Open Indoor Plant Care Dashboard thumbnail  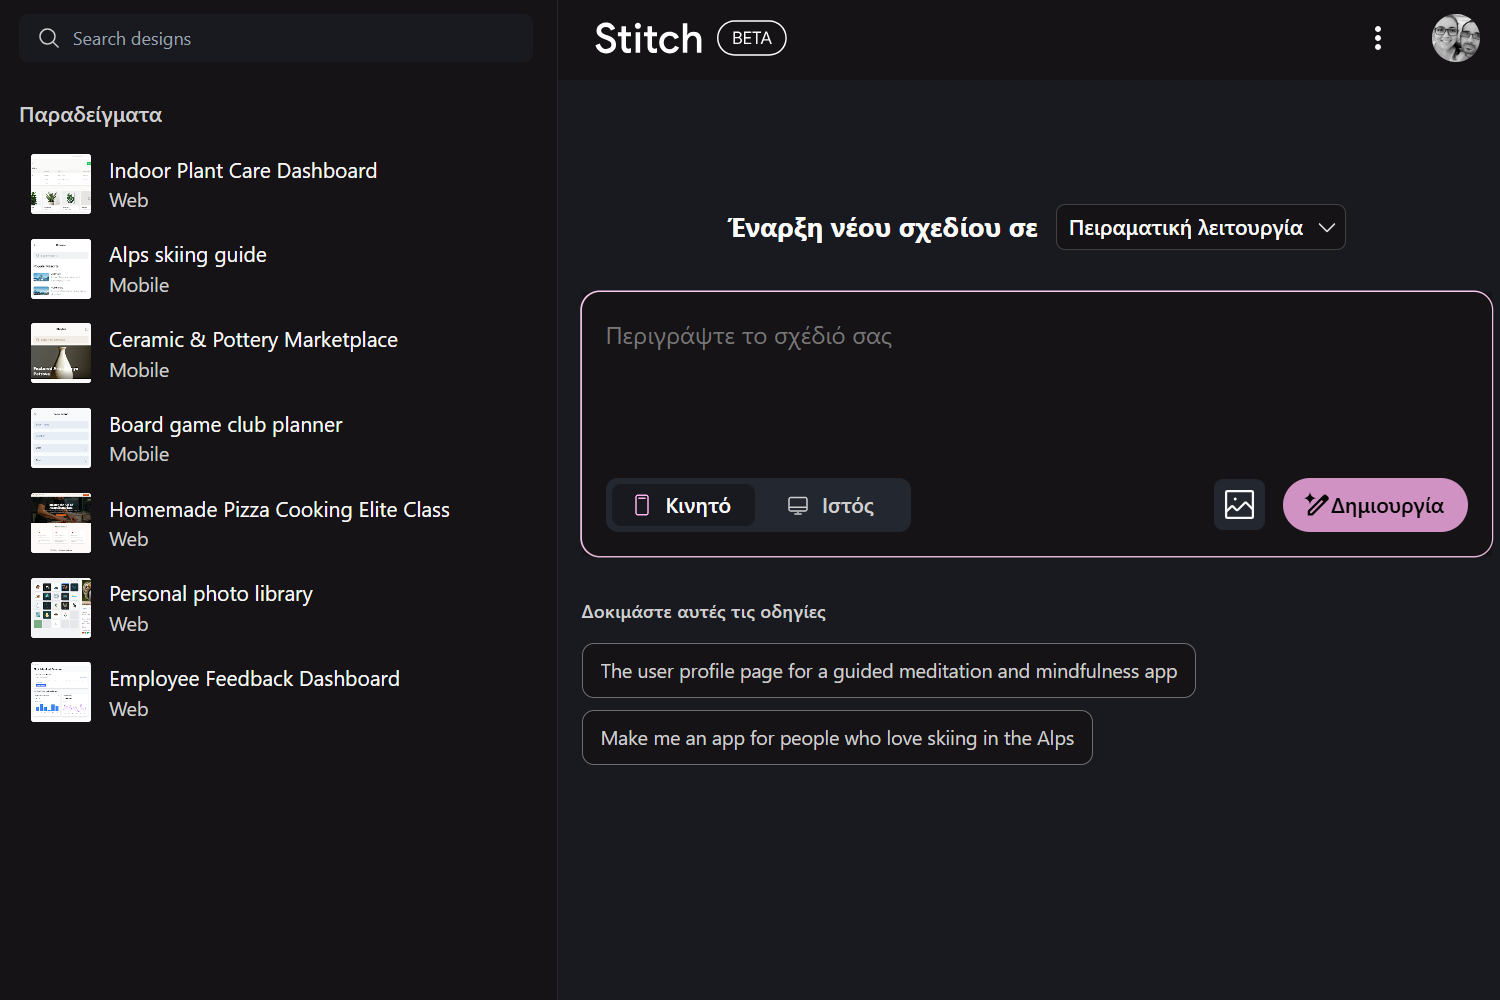61,184
